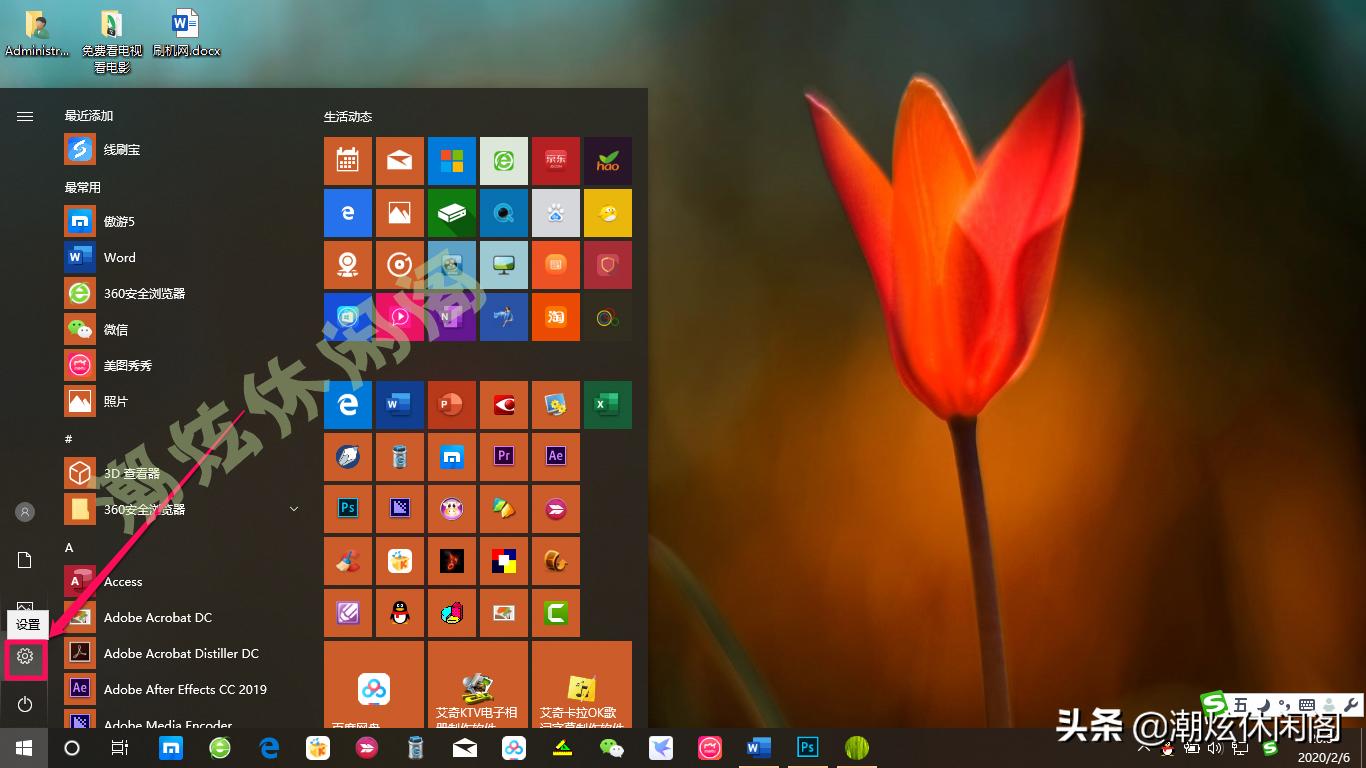Open WeChat from the taskbar
Screen dimensions: 1366x768
click(x=611, y=747)
